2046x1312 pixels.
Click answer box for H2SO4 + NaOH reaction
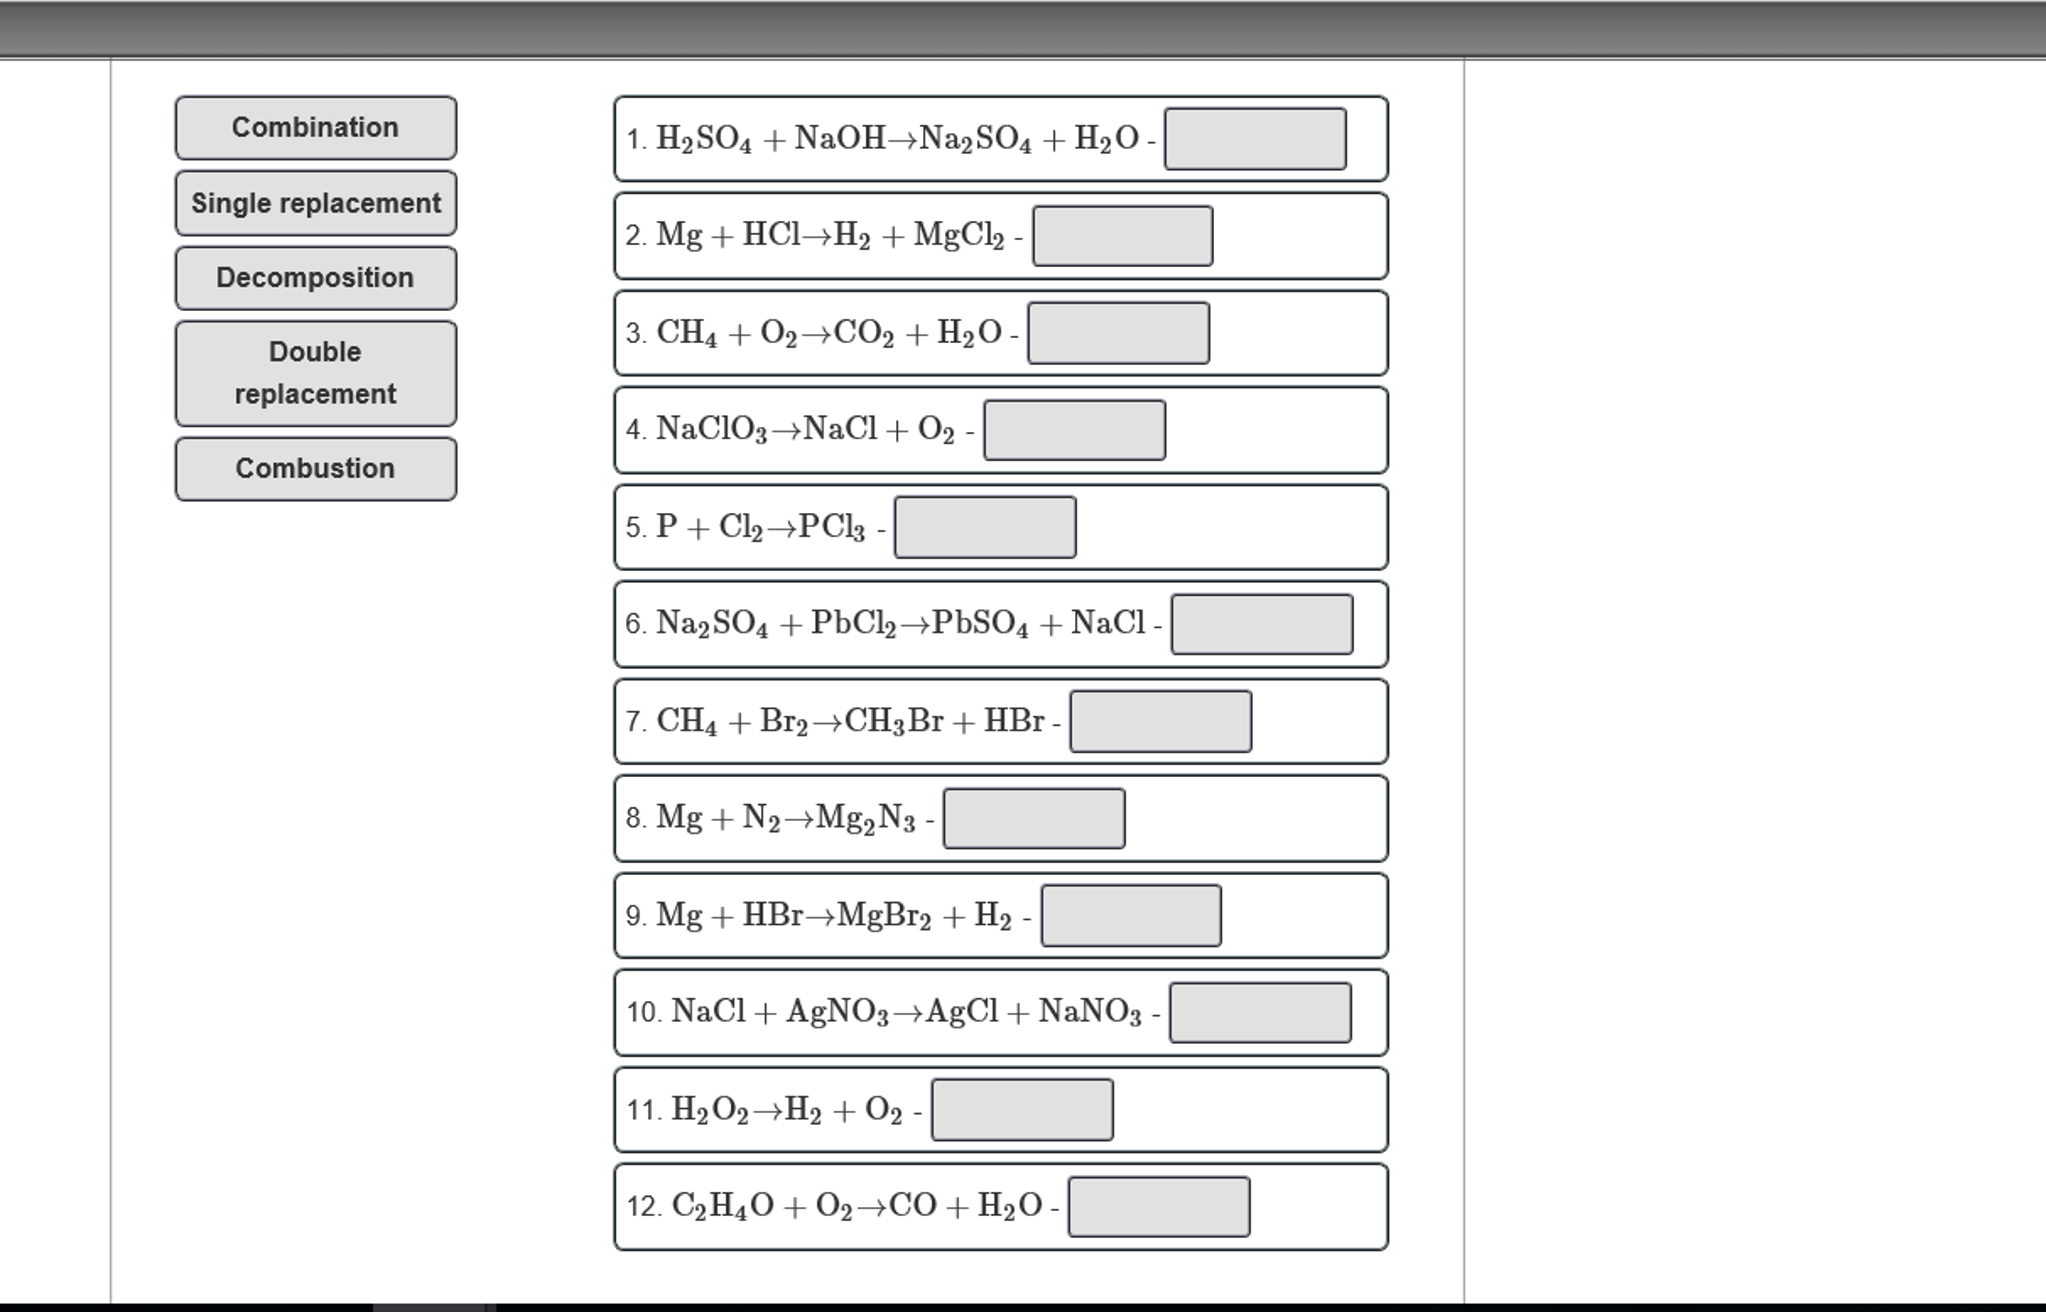point(1254,139)
